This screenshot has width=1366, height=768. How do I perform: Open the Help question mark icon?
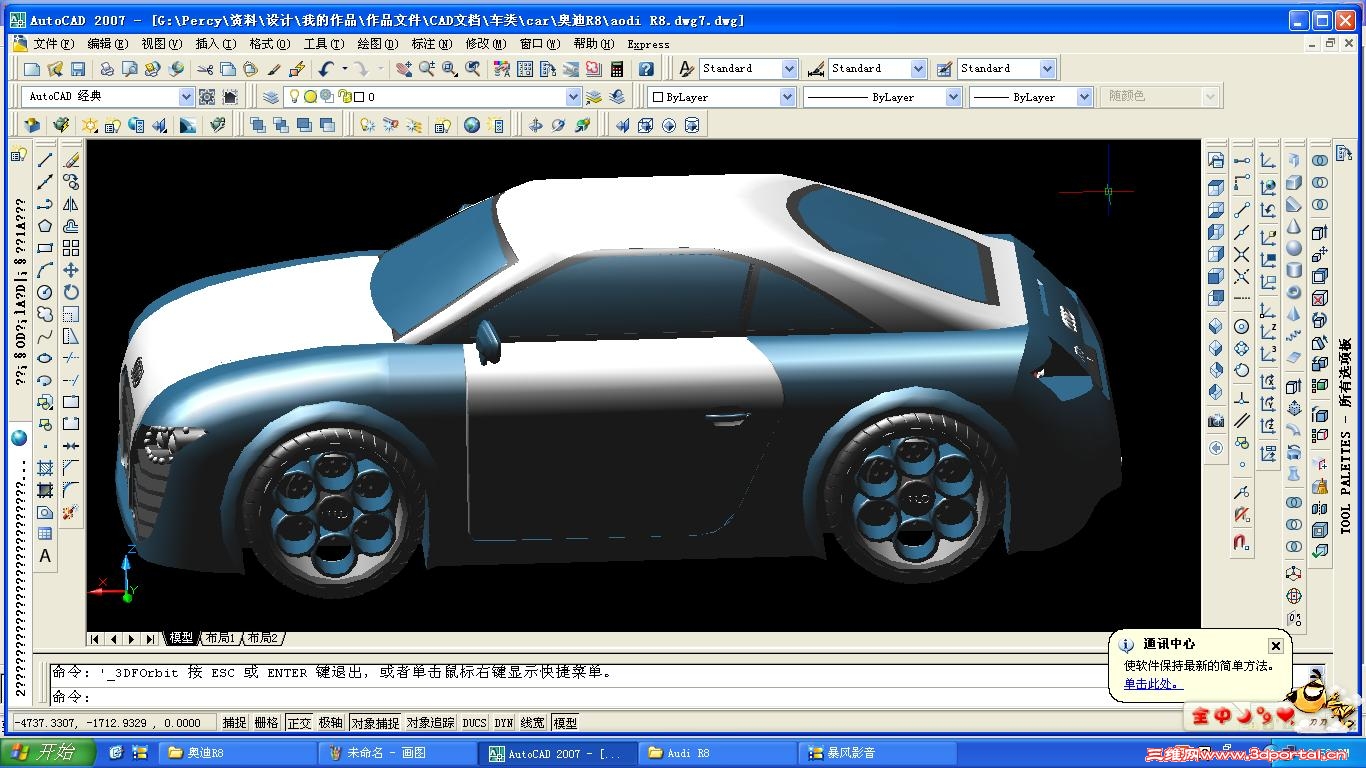click(646, 69)
